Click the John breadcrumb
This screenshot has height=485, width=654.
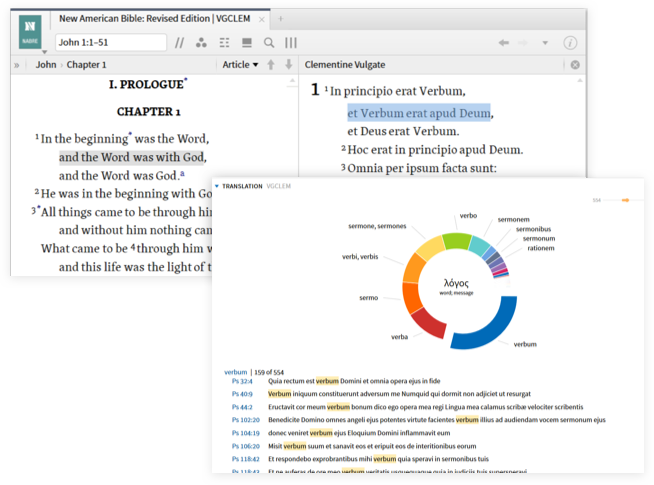click(46, 65)
